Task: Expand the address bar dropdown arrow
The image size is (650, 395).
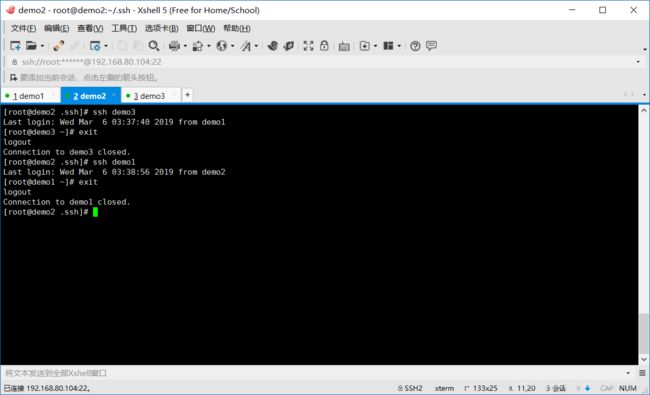Action: coord(638,62)
